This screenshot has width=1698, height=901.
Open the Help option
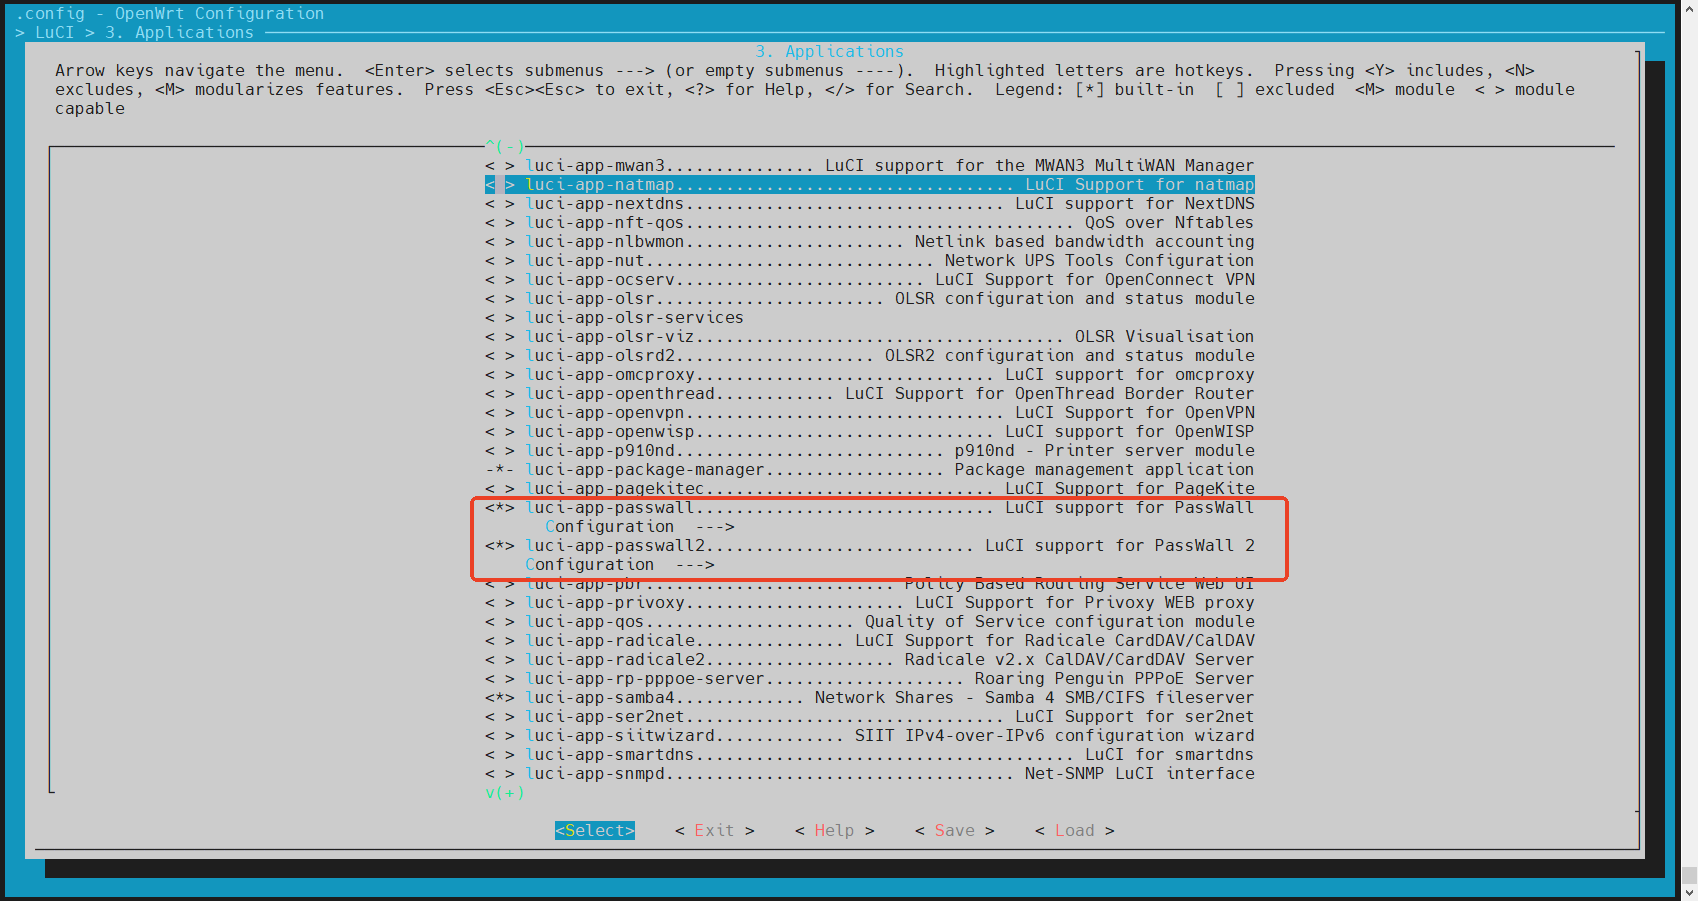[x=834, y=830]
